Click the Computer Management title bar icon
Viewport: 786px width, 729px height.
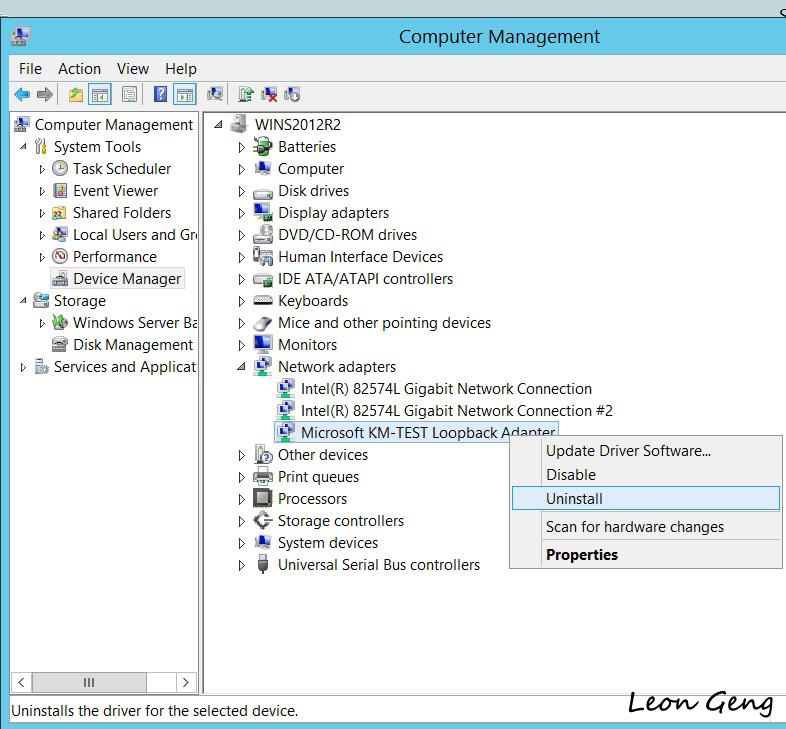pos(21,37)
